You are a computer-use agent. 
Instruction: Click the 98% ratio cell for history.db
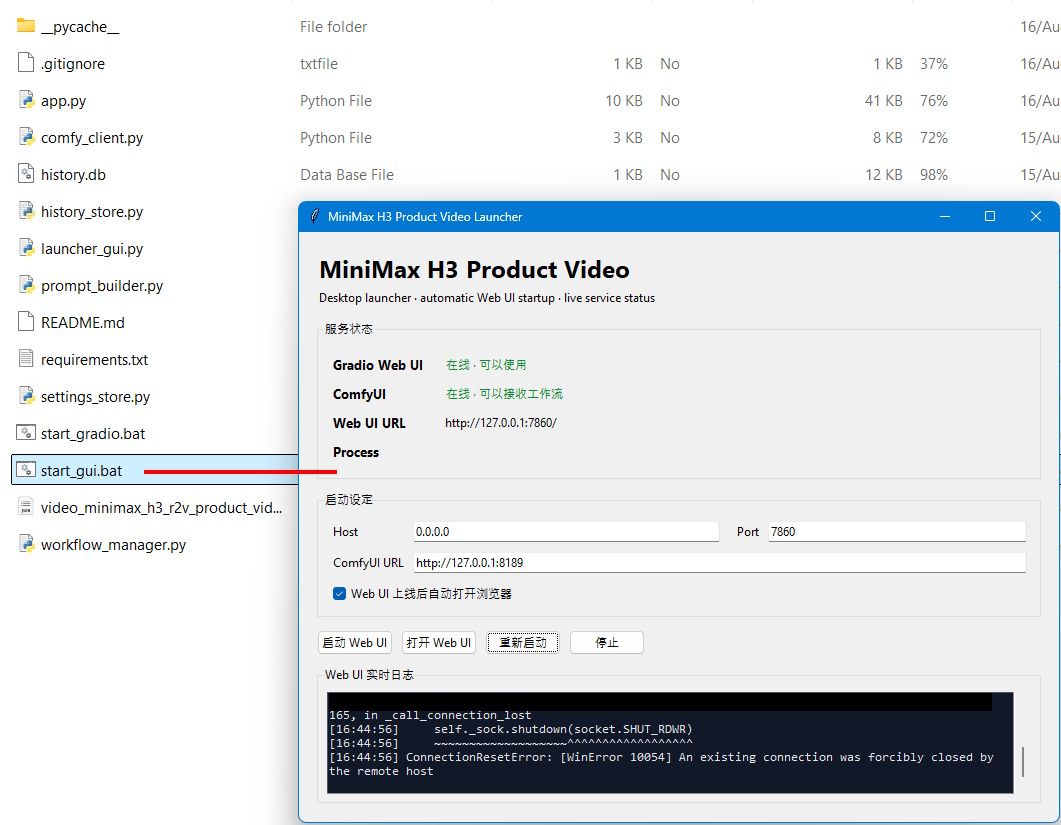[934, 175]
